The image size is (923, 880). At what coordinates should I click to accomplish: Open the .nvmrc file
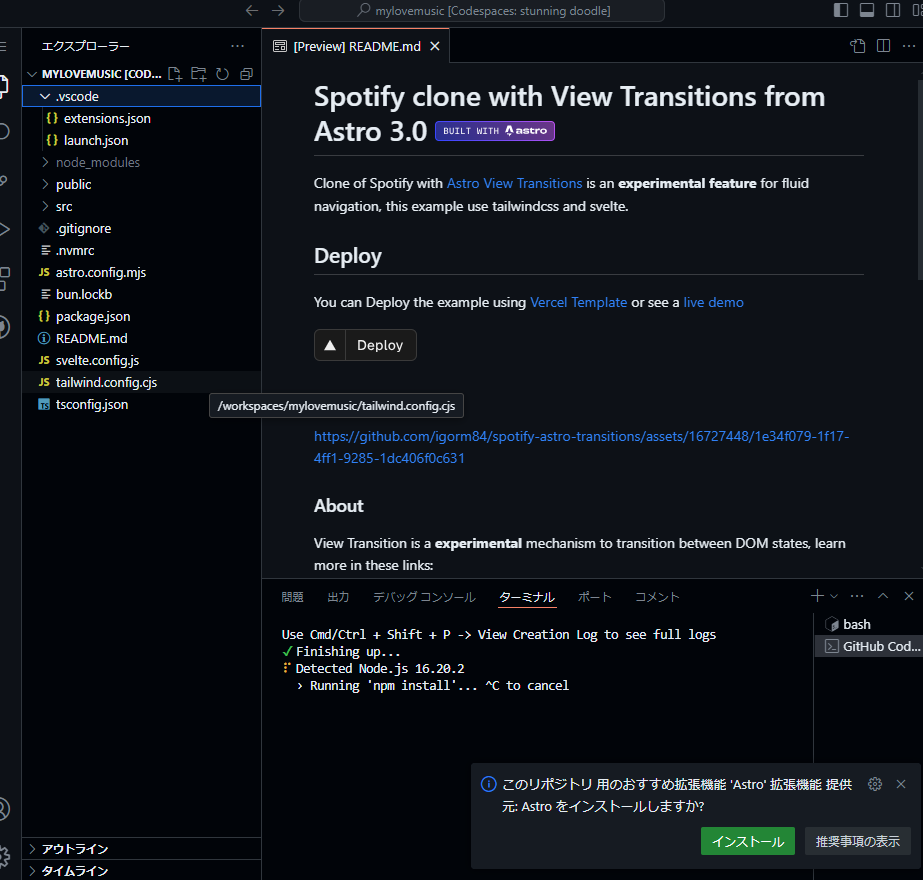click(141, 250)
